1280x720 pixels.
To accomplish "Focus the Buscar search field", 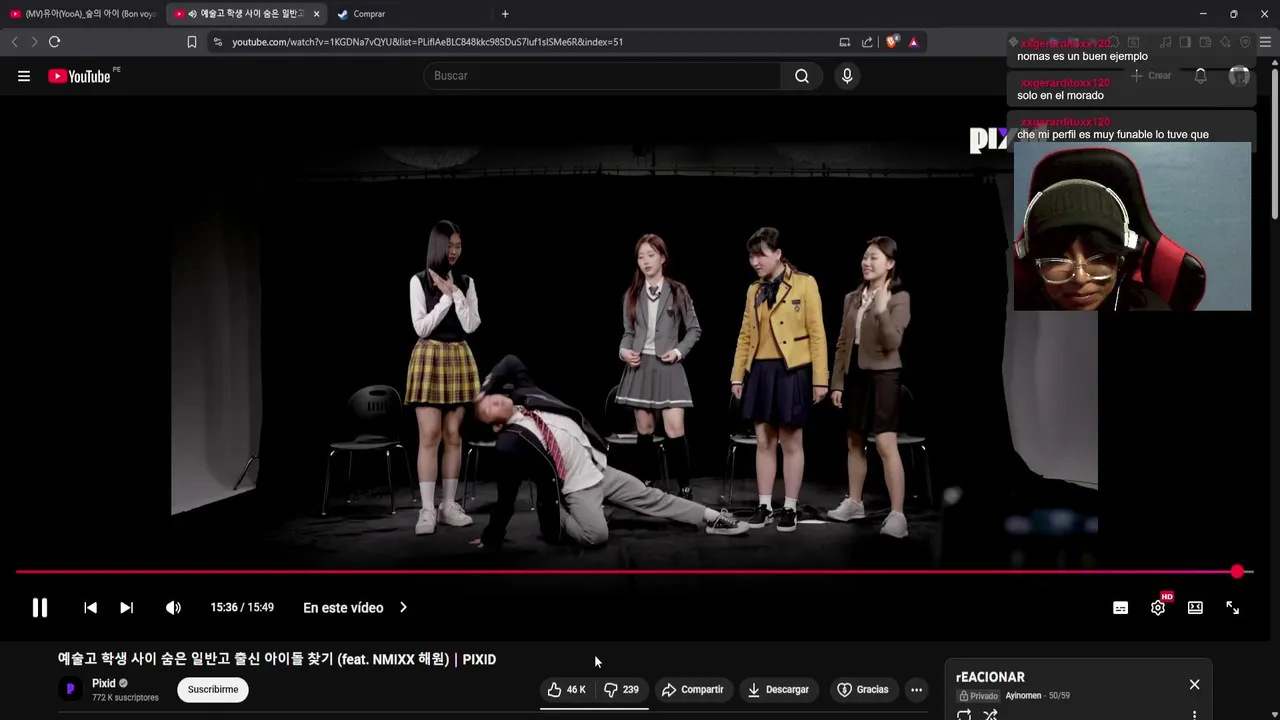I will [x=603, y=76].
